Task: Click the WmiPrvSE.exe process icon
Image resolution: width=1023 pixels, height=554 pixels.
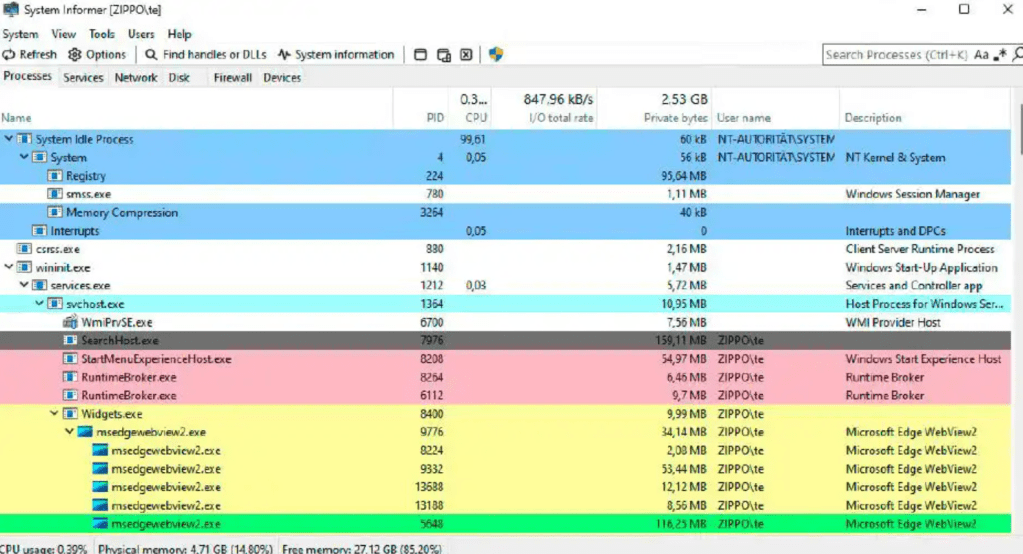Action: click(x=70, y=322)
